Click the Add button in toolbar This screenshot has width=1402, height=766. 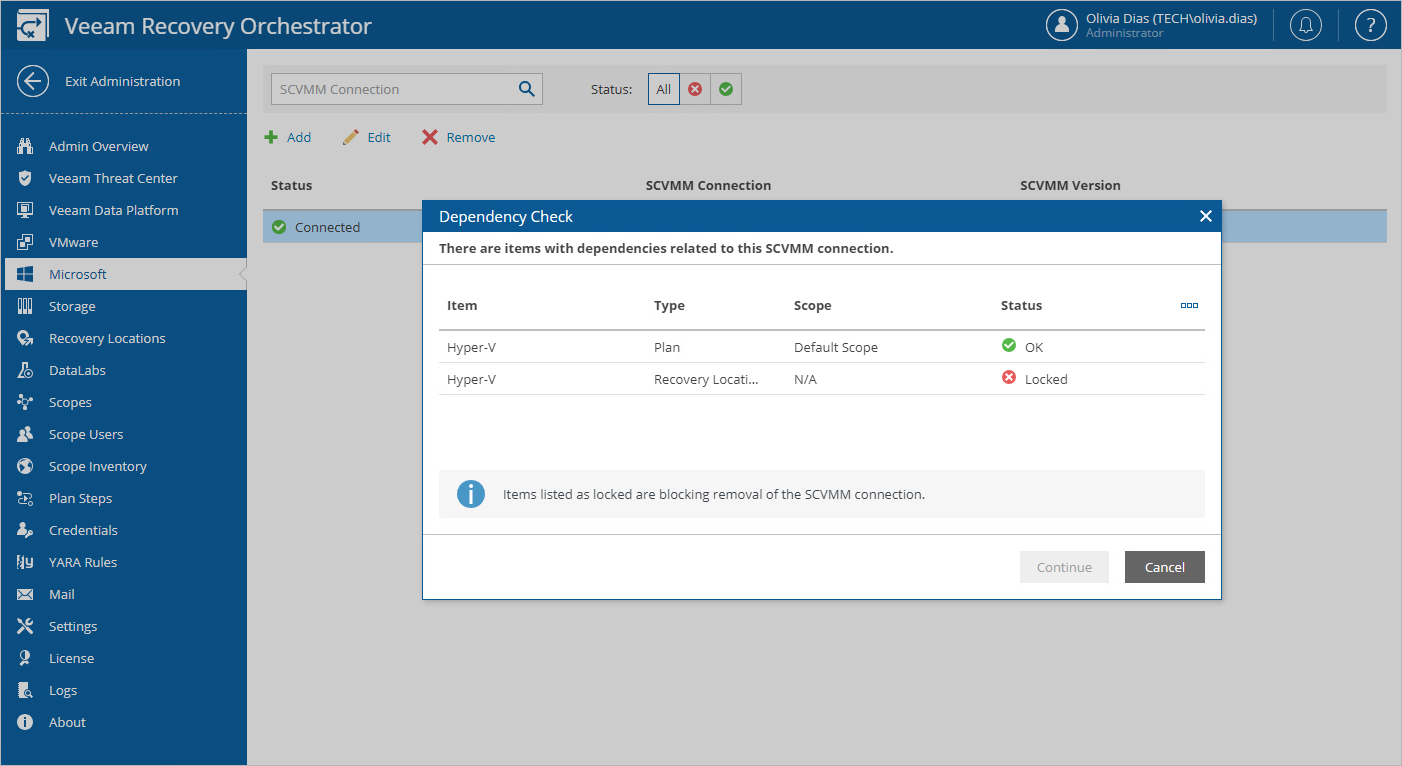(288, 137)
